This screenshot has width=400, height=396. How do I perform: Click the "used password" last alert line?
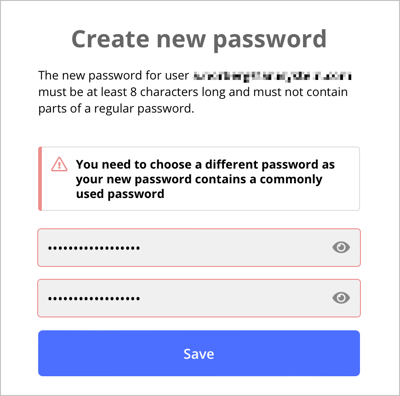[x=120, y=194]
